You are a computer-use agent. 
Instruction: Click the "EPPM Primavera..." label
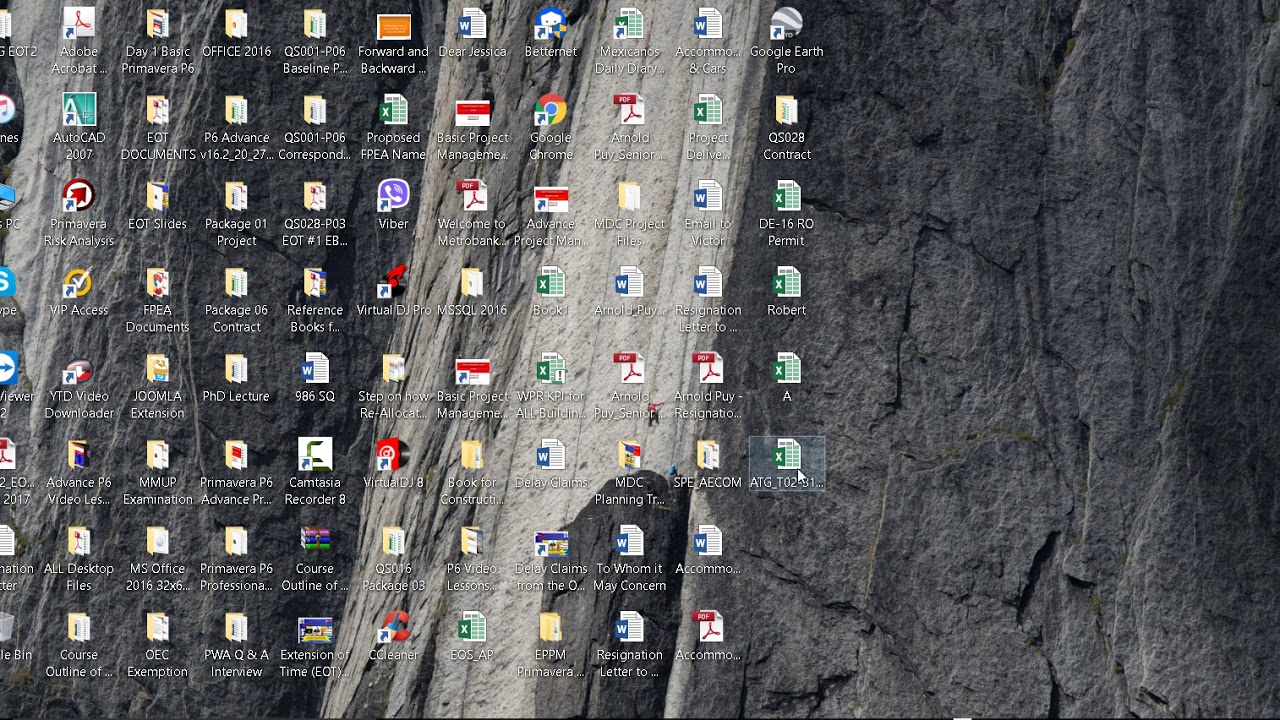pos(551,663)
